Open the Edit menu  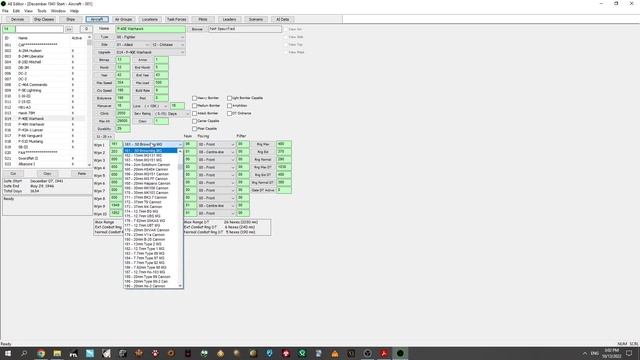[x=16, y=11]
